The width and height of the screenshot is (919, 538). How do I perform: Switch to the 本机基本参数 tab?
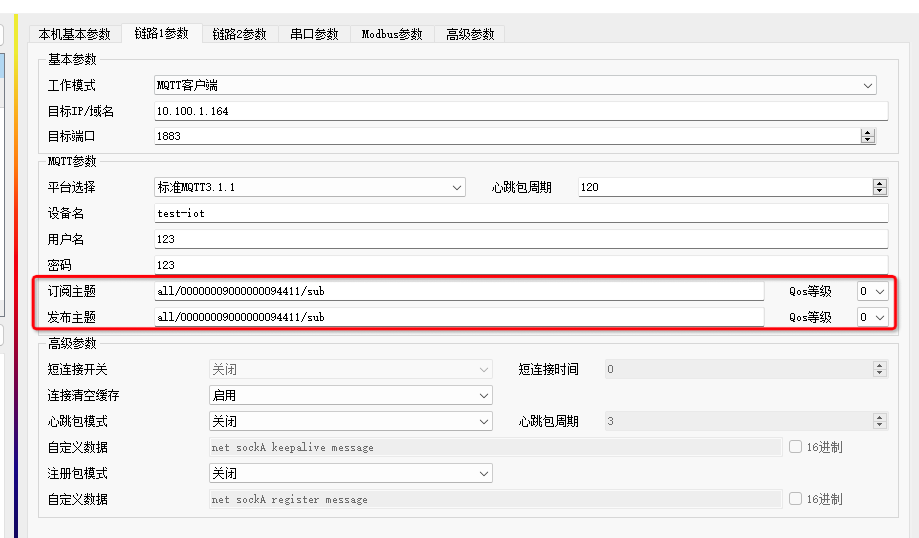(x=75, y=34)
